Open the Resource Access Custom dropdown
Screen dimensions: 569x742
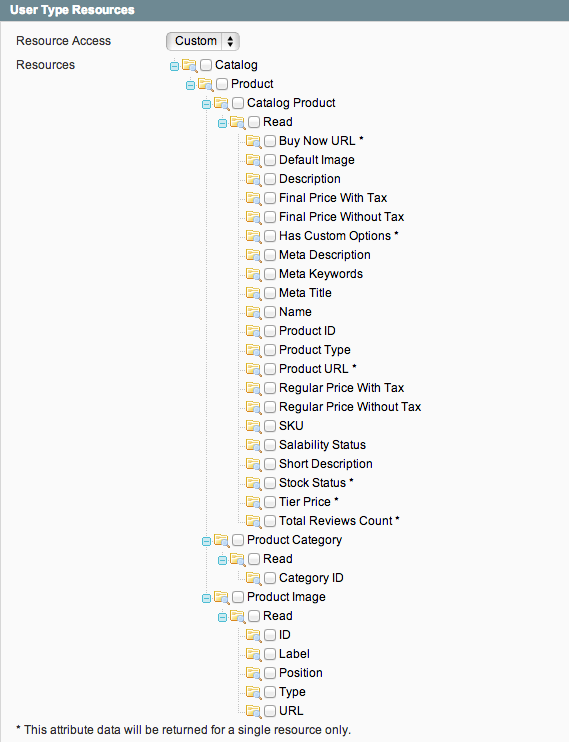click(203, 41)
